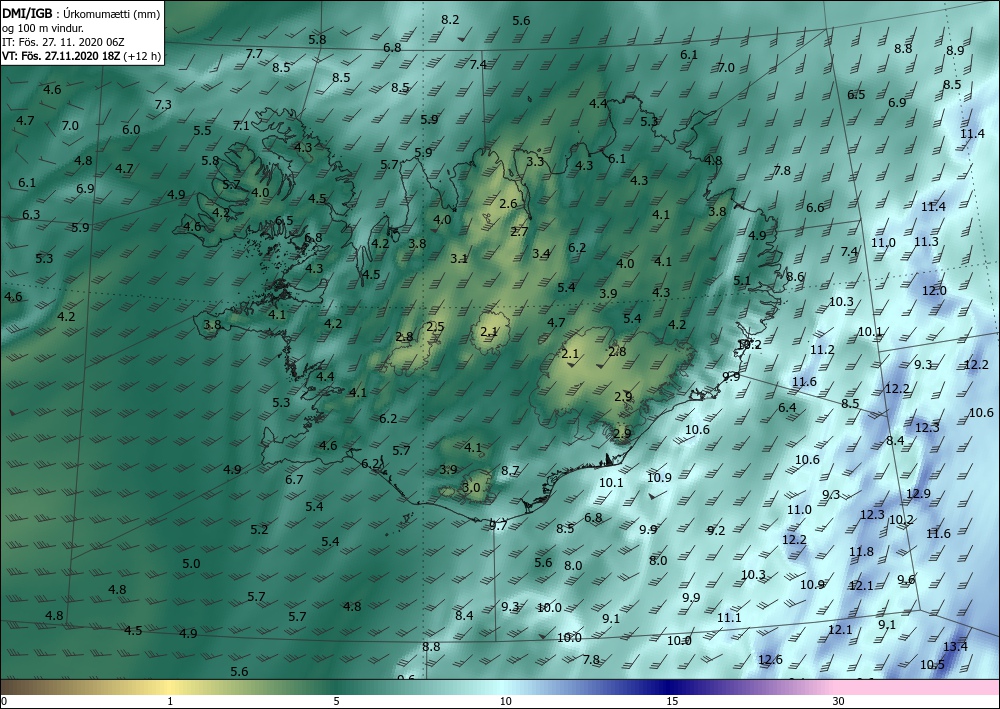Click the 3.4 value on the map

541,254
